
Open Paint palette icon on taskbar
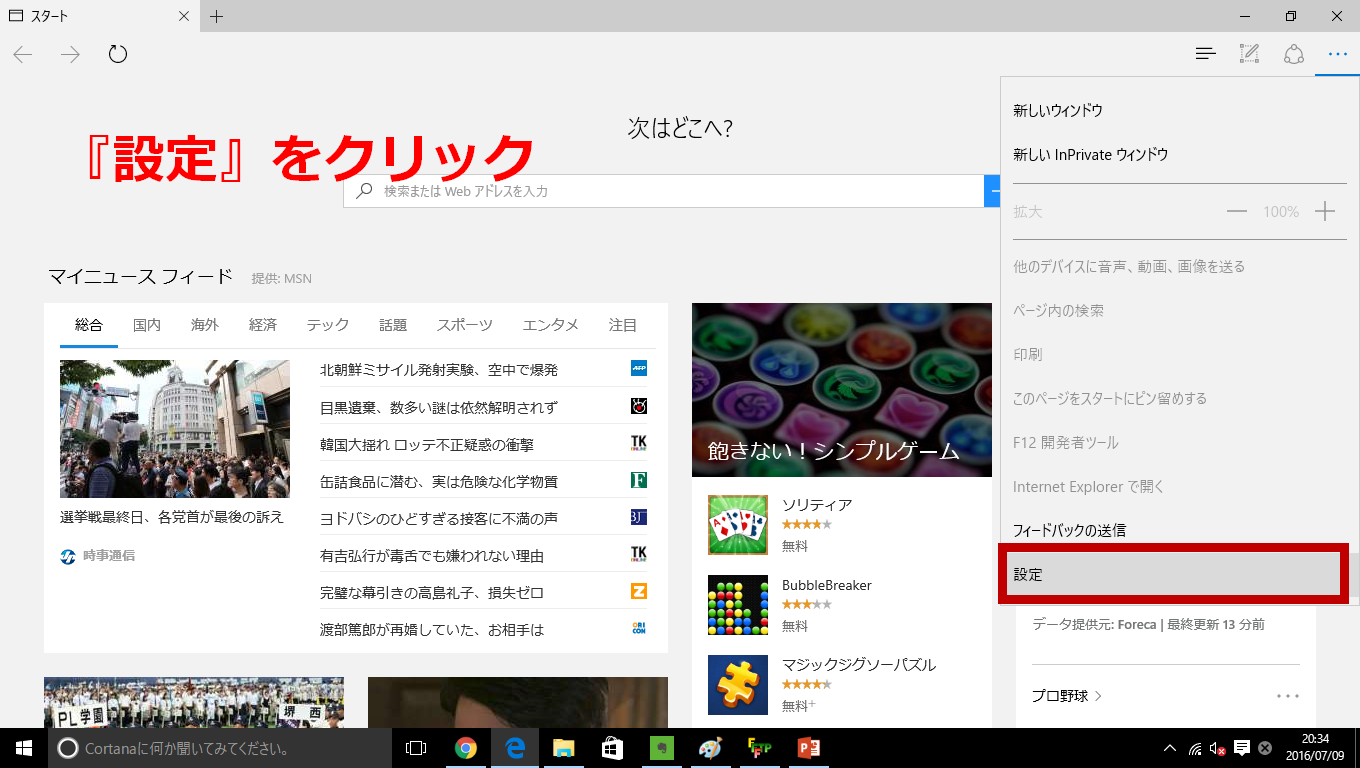point(709,748)
